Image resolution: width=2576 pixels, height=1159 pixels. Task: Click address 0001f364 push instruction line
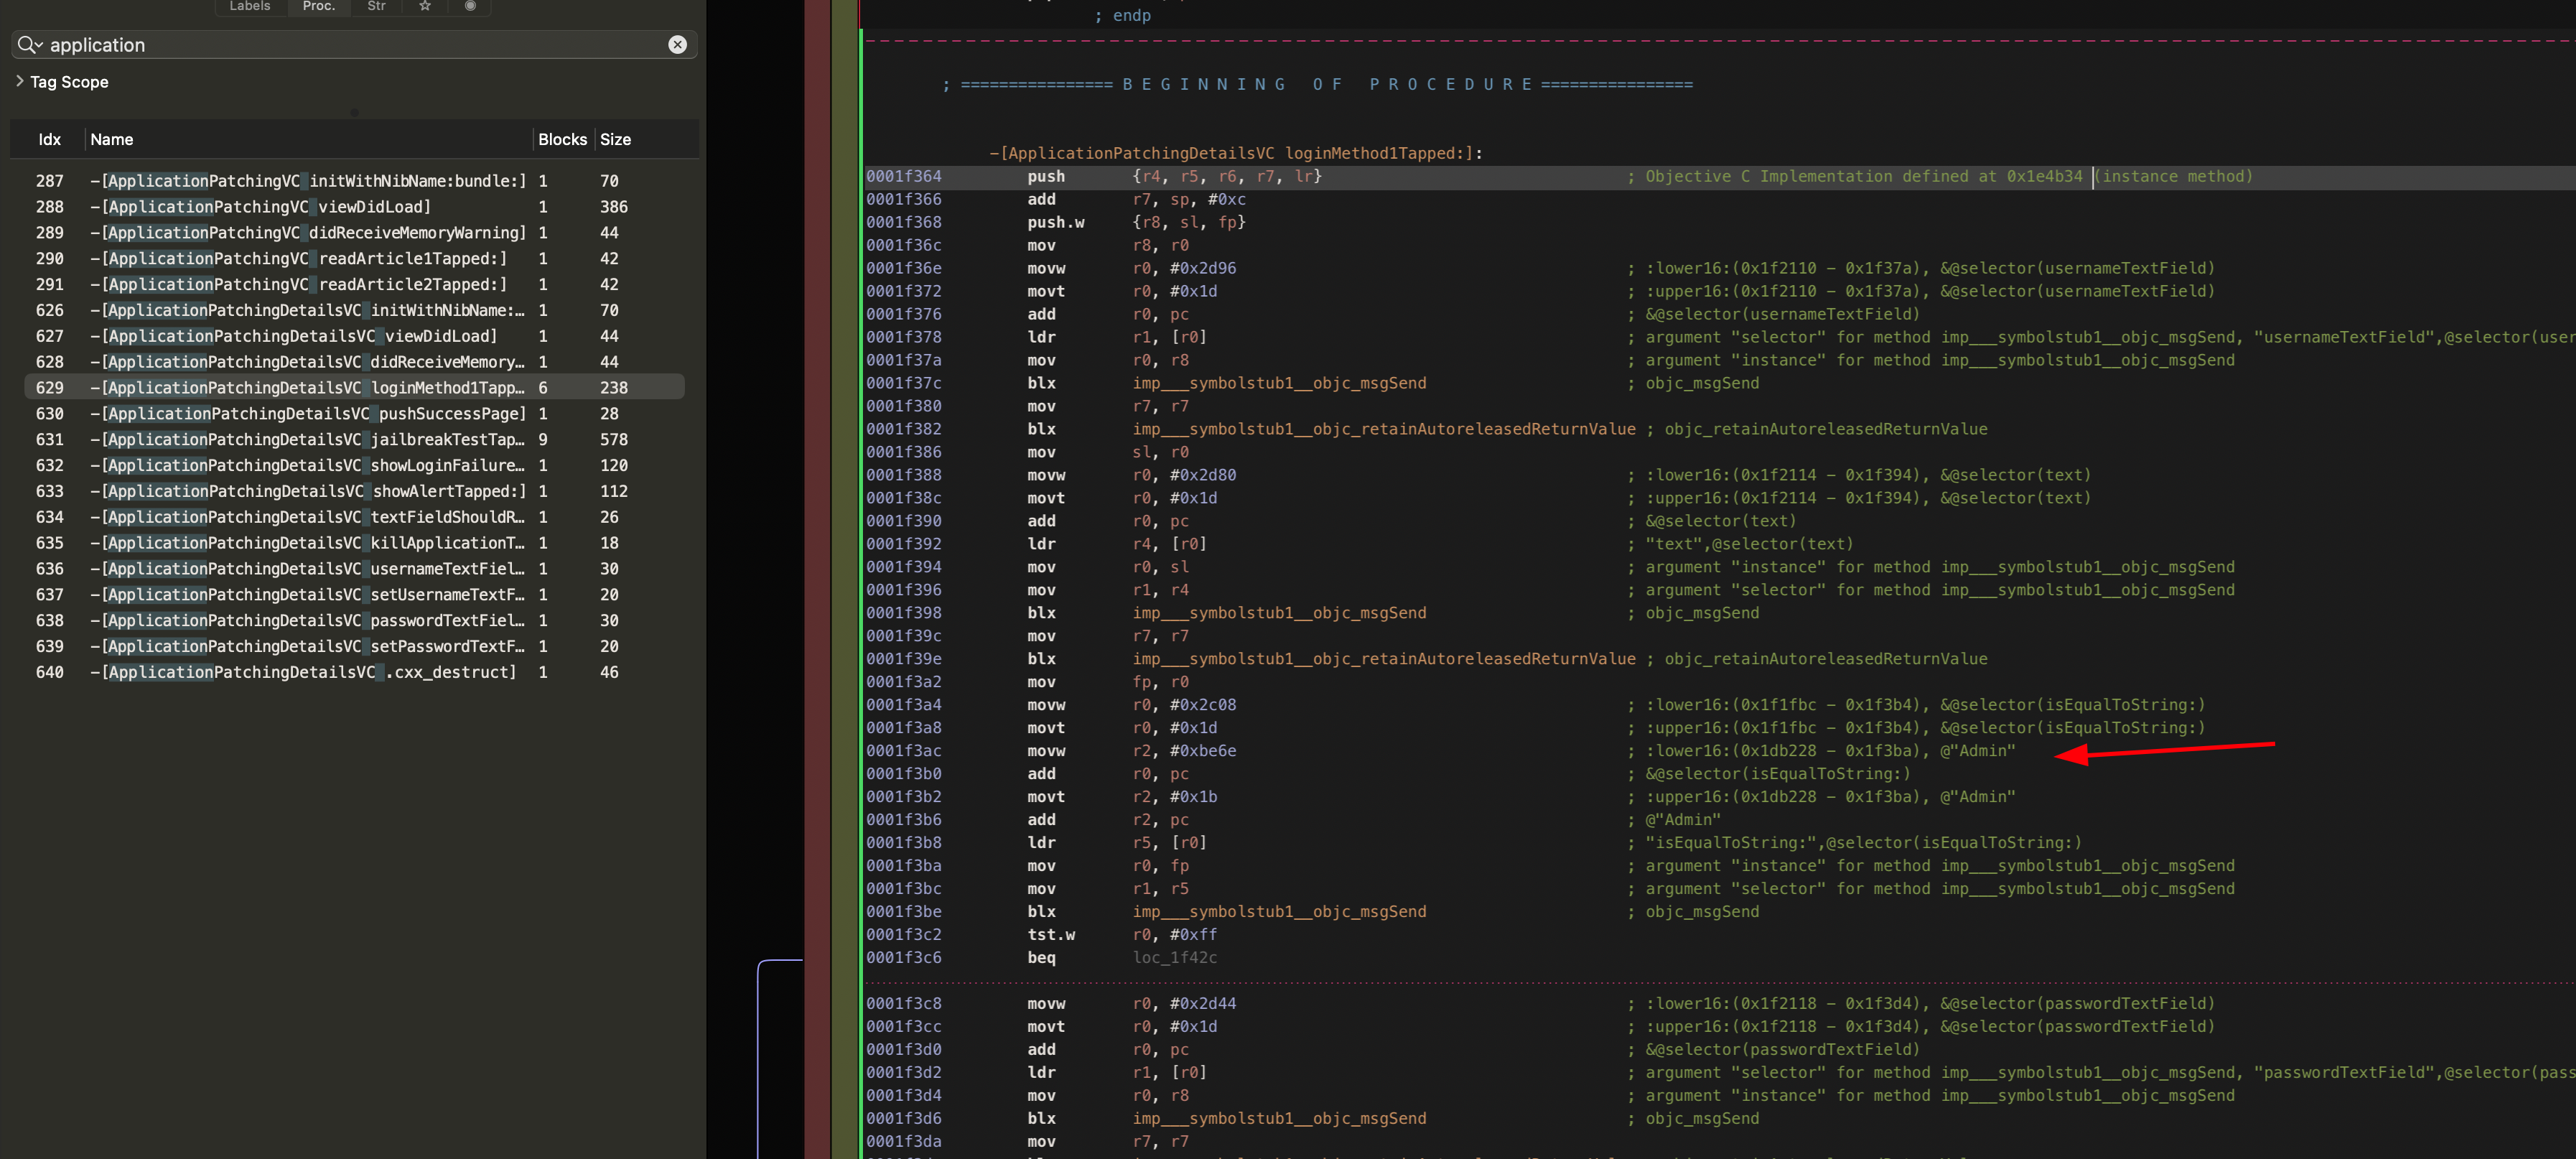coord(1720,177)
